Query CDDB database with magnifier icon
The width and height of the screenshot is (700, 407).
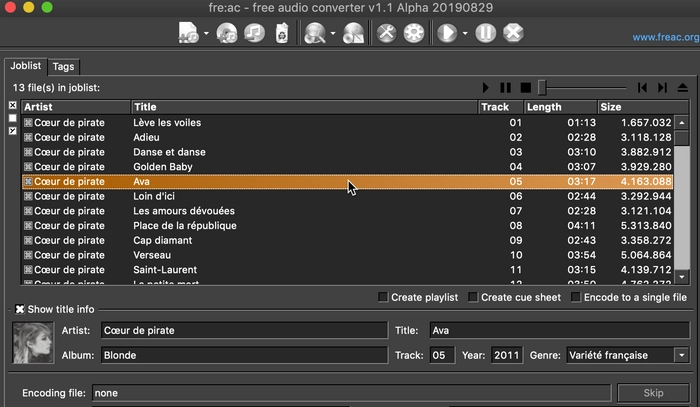tap(315, 33)
